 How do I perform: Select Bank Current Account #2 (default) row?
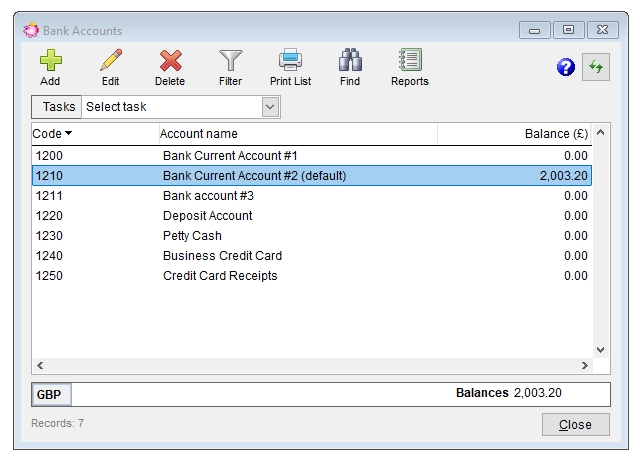coord(311,176)
